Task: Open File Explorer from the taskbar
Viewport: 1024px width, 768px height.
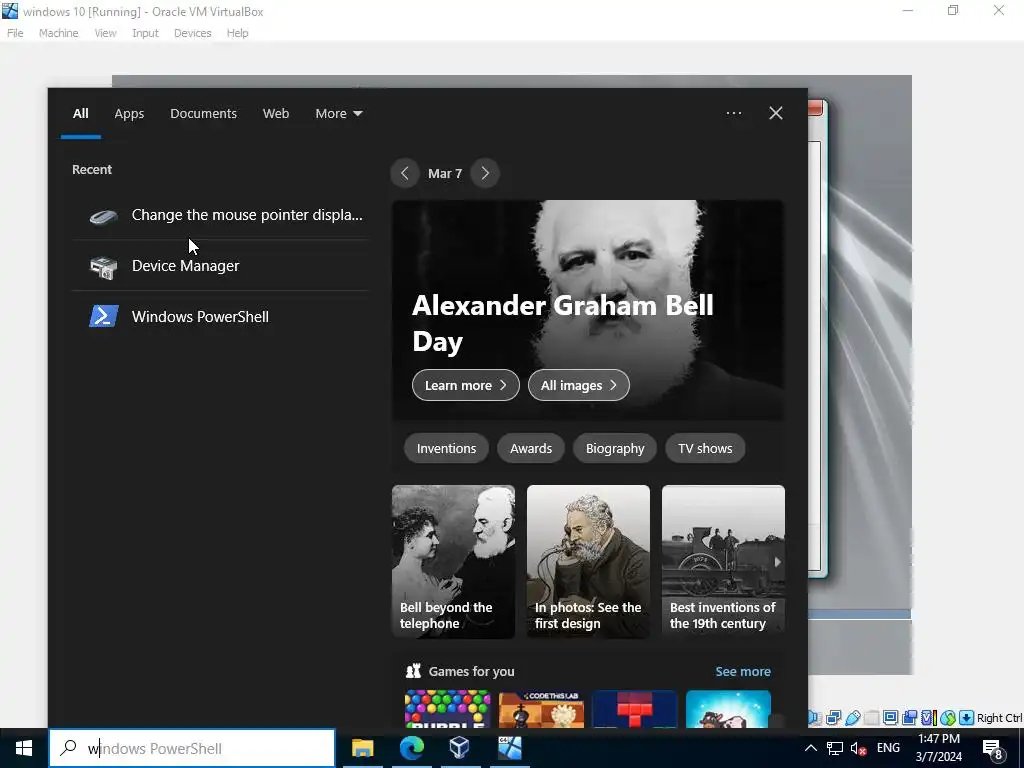Action: (362, 748)
